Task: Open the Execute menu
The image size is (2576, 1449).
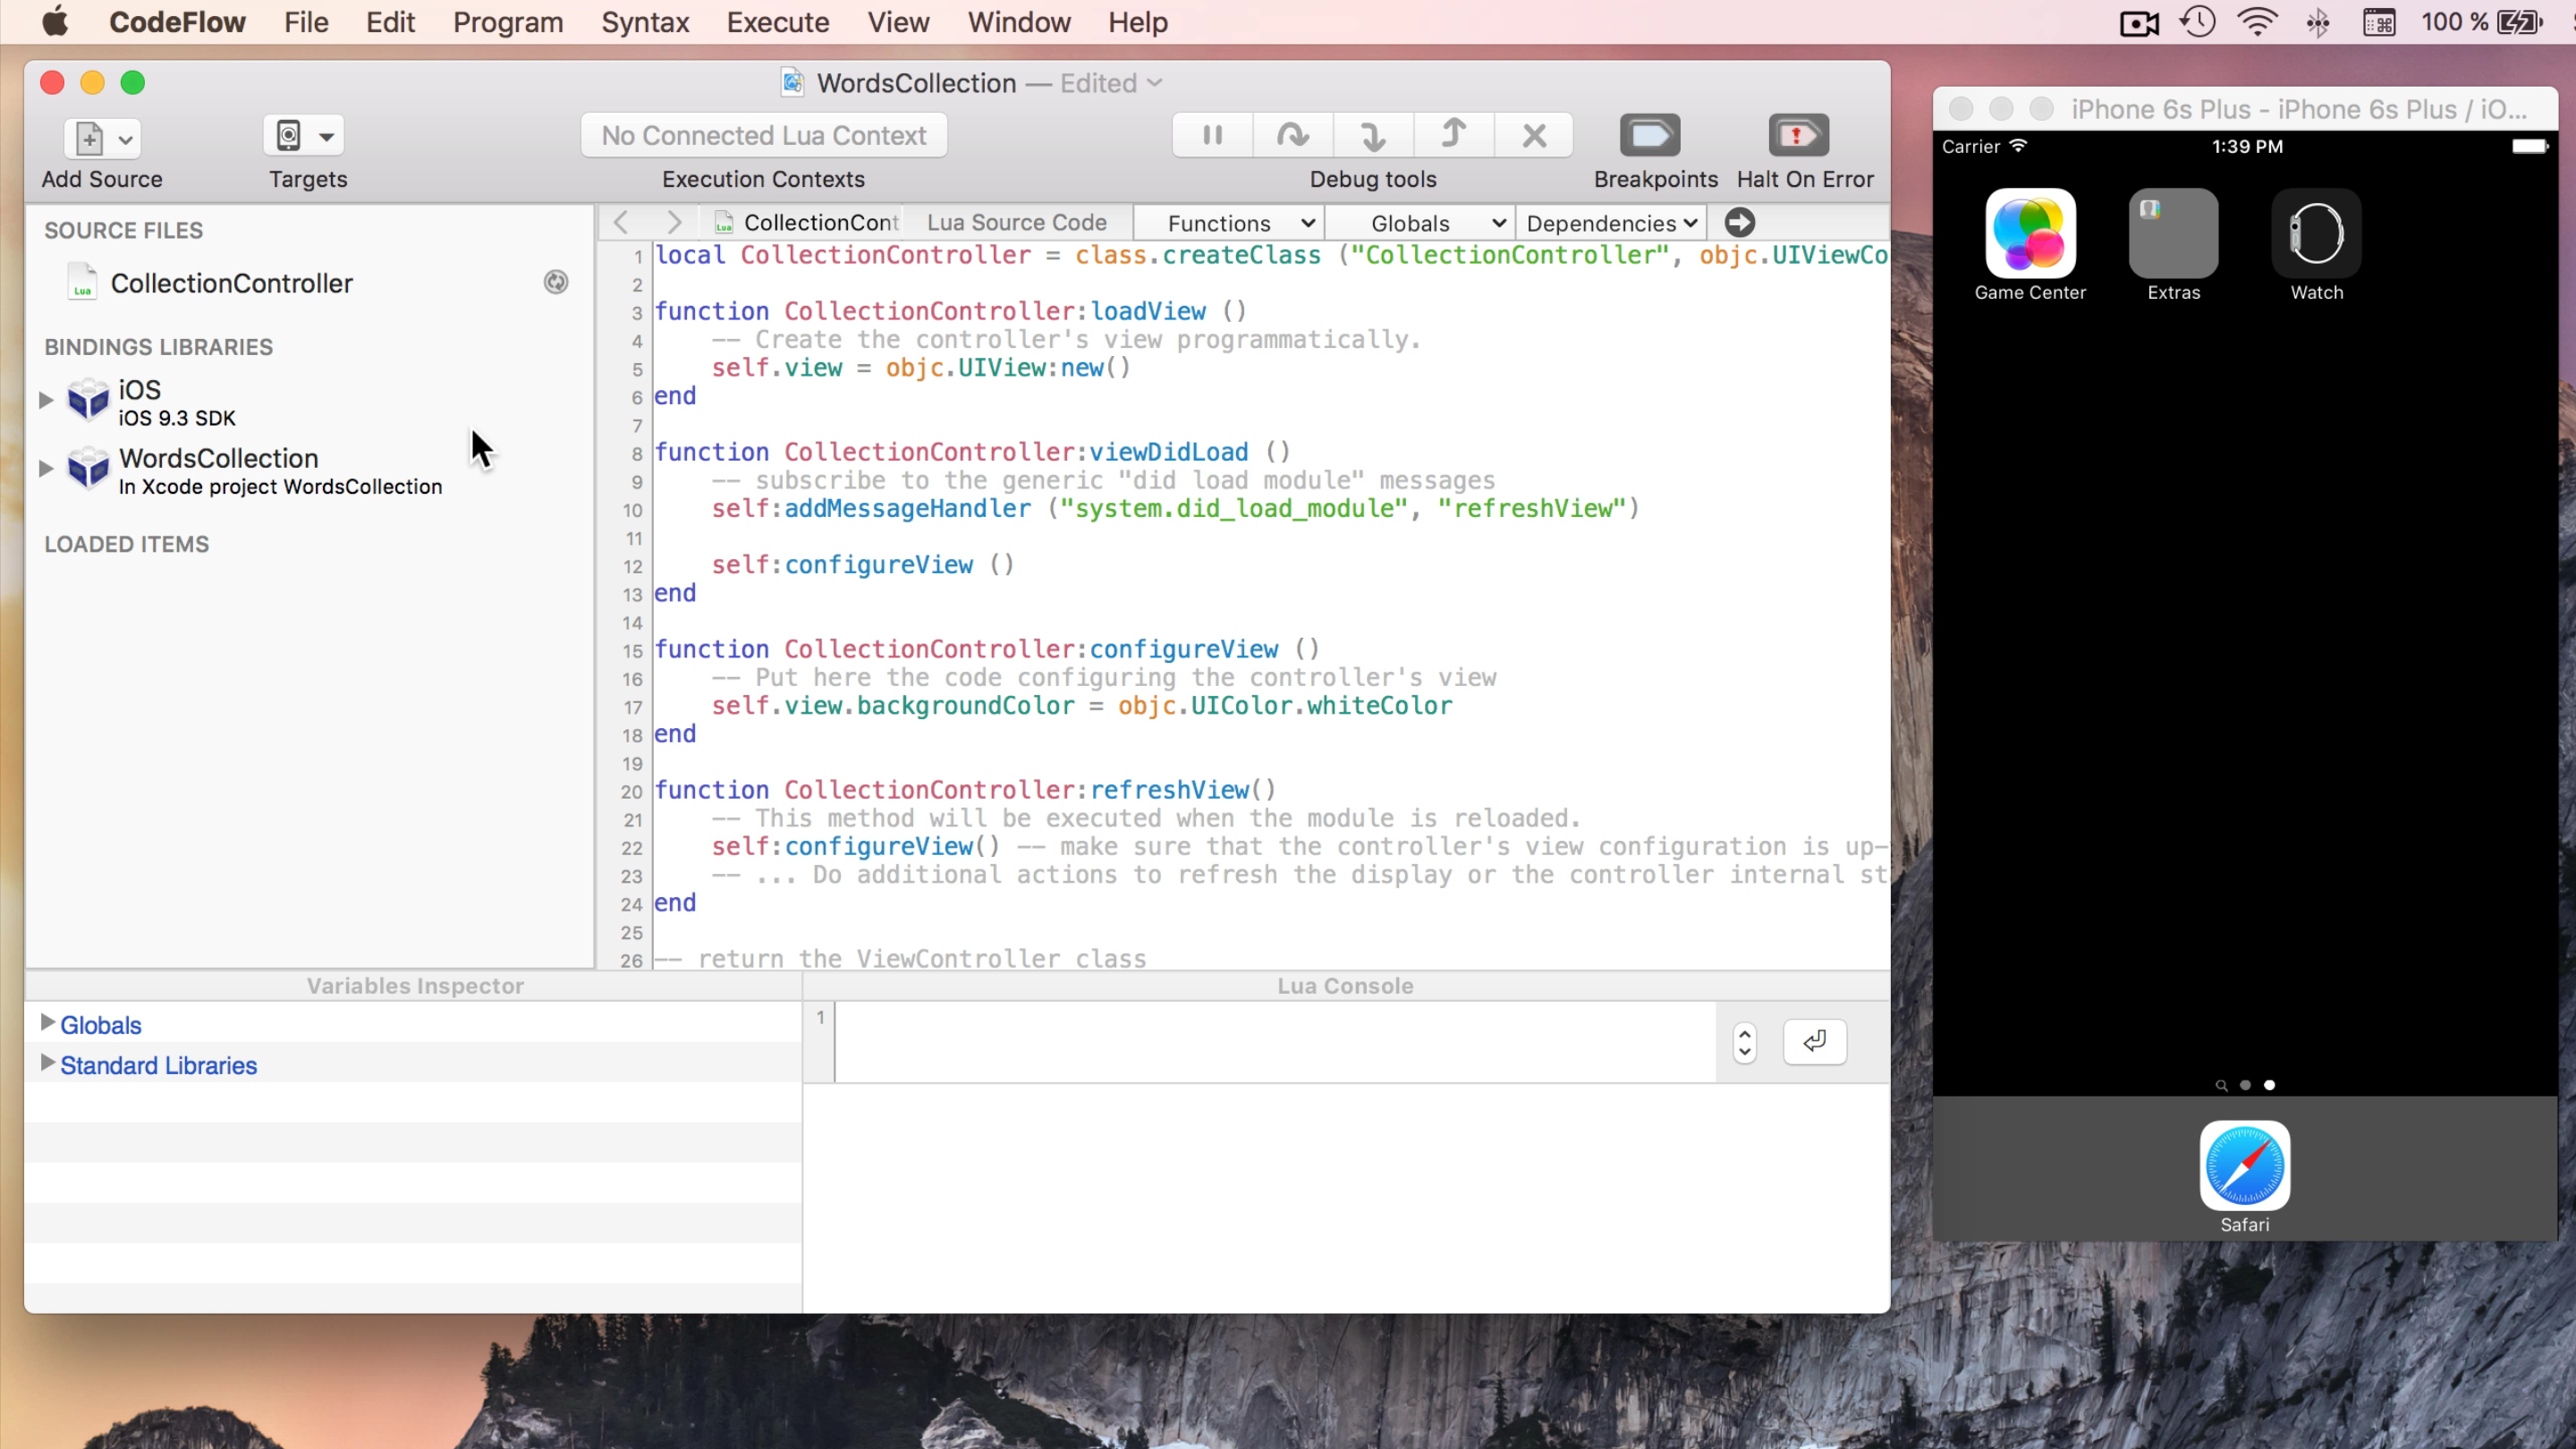Action: click(778, 22)
